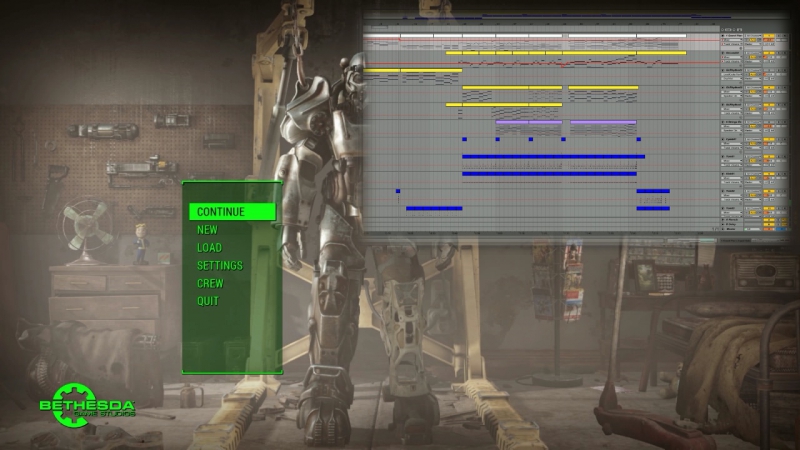Select the last white clip in the top track

661,36
